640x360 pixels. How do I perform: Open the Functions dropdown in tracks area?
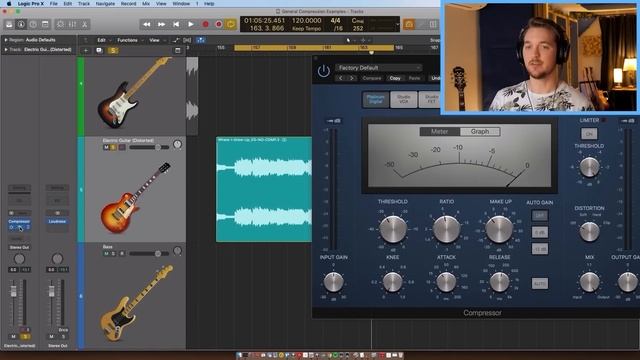coord(130,40)
